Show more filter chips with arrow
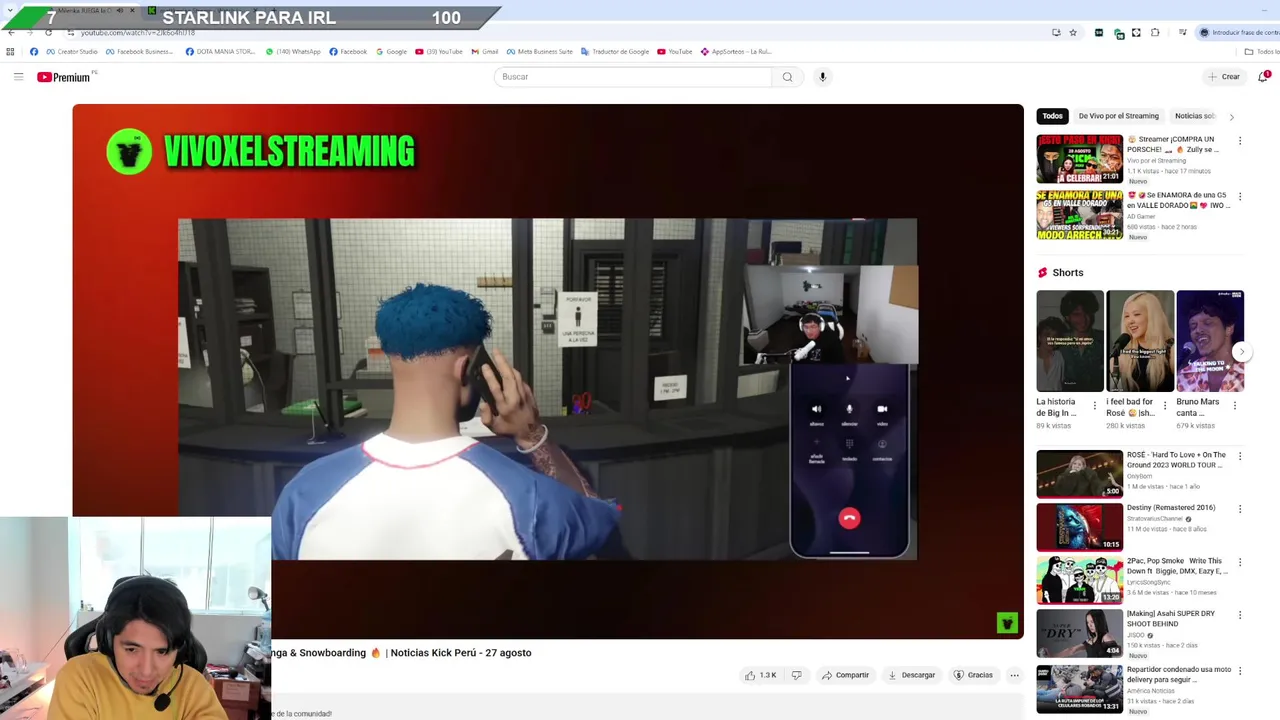 [1231, 117]
